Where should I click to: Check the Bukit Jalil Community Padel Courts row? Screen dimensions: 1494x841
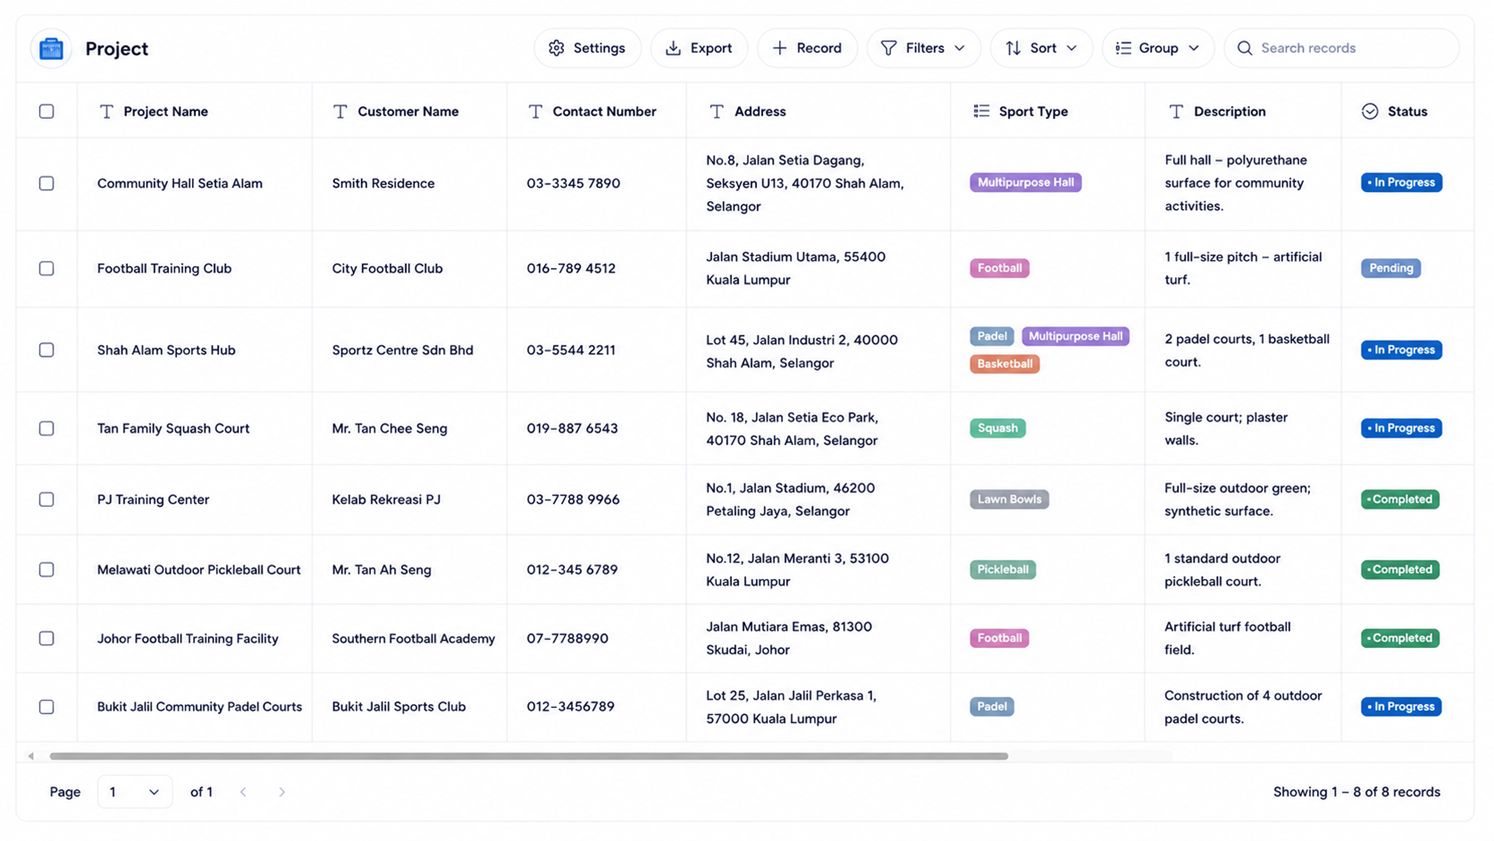coord(46,706)
